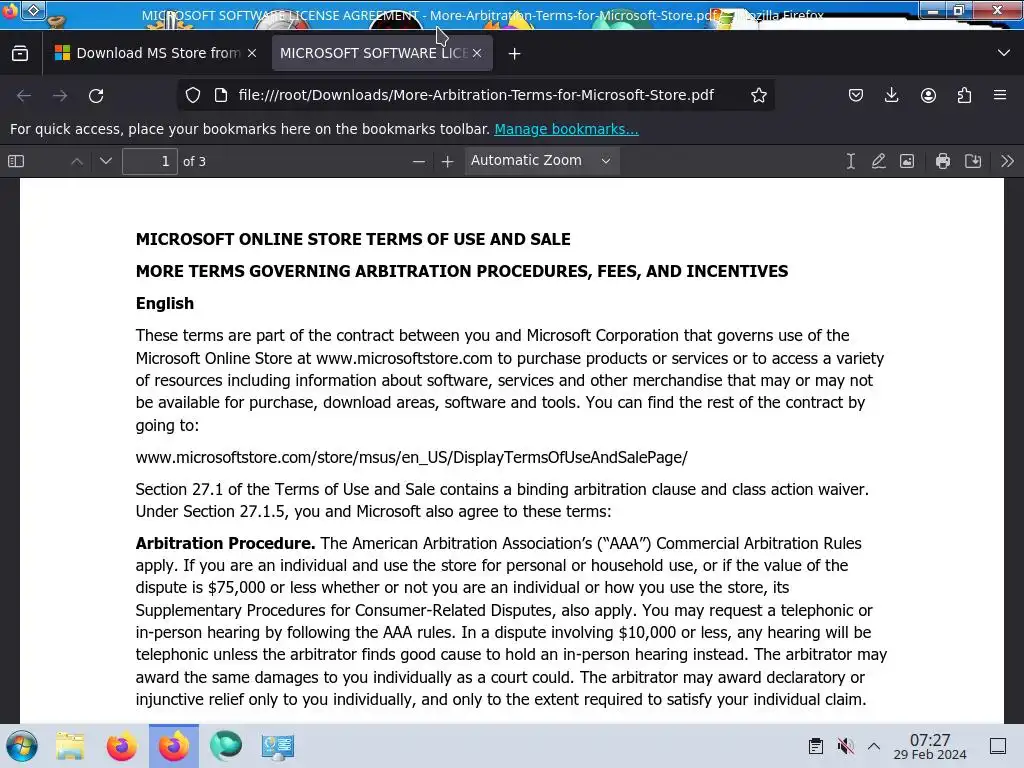
Task: Bookmark this page with the star
Action: click(758, 95)
